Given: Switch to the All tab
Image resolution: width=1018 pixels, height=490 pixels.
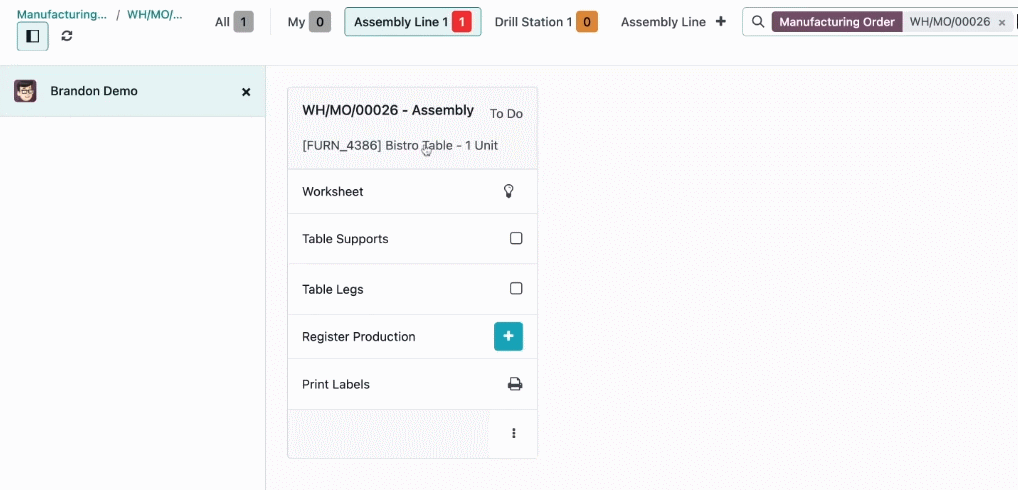Looking at the screenshot, I should 234,22.
